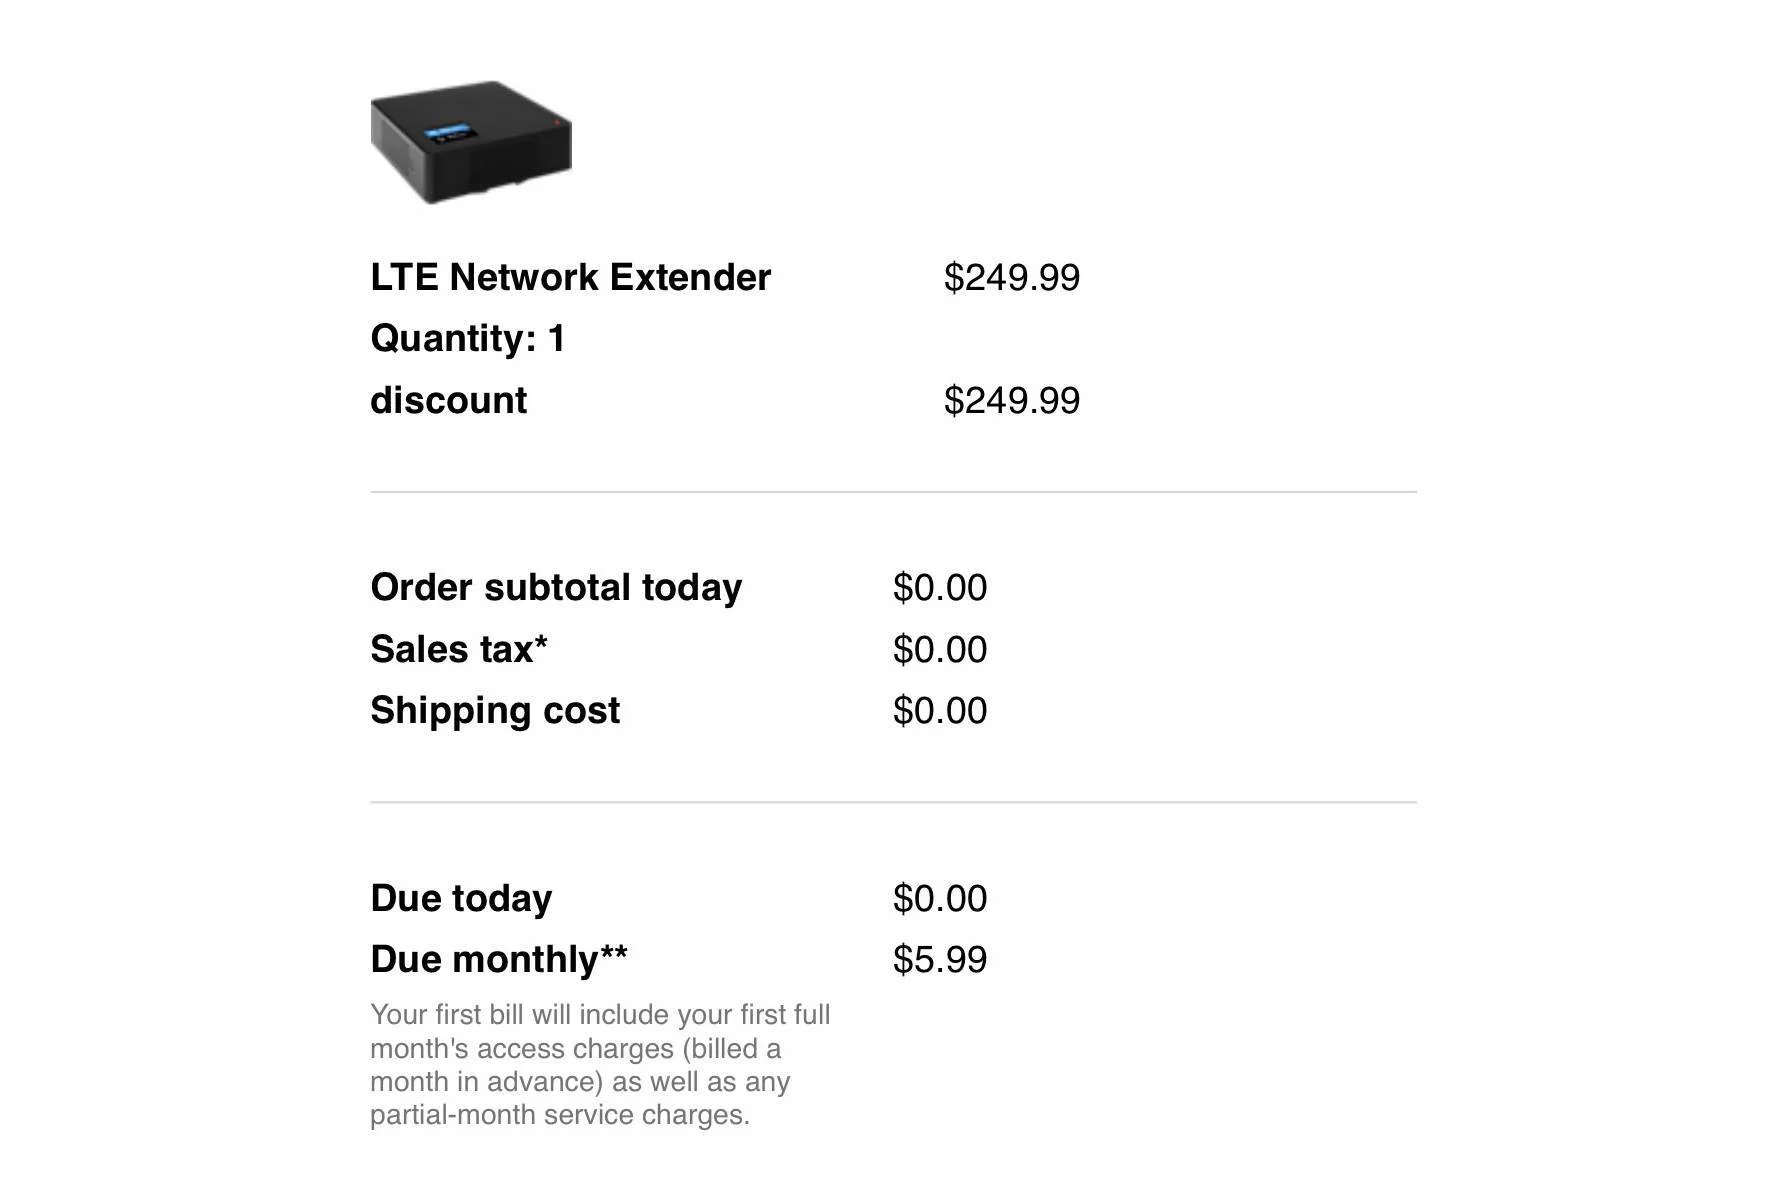
Task: Click the divider line above Due today
Action: (893, 802)
